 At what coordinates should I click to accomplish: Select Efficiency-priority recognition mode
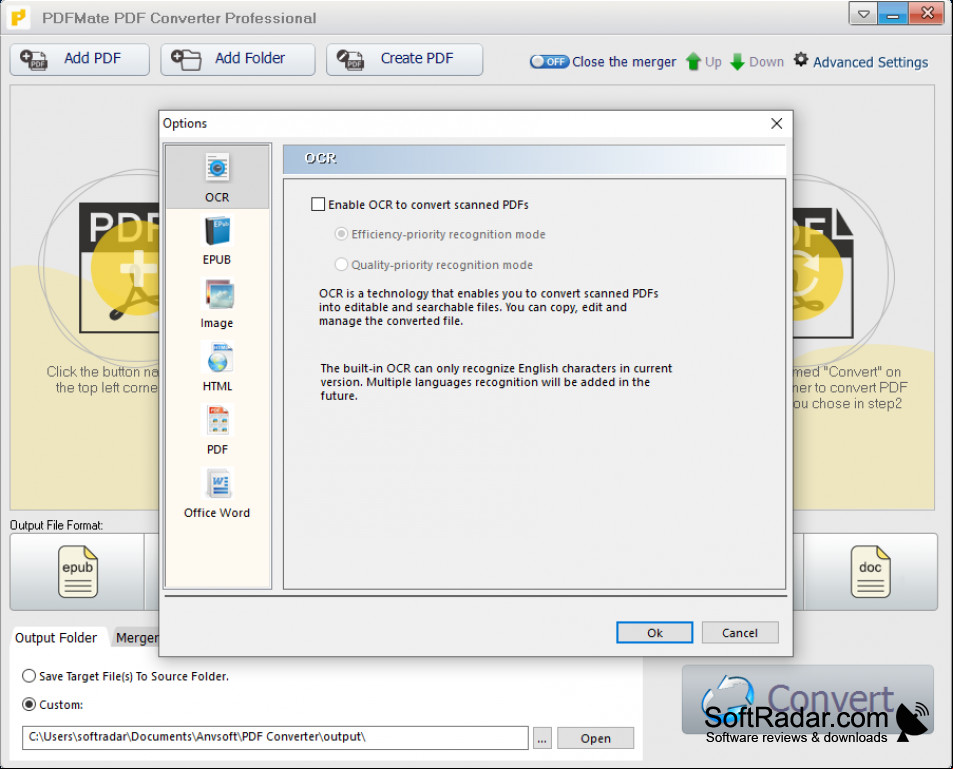coord(342,234)
